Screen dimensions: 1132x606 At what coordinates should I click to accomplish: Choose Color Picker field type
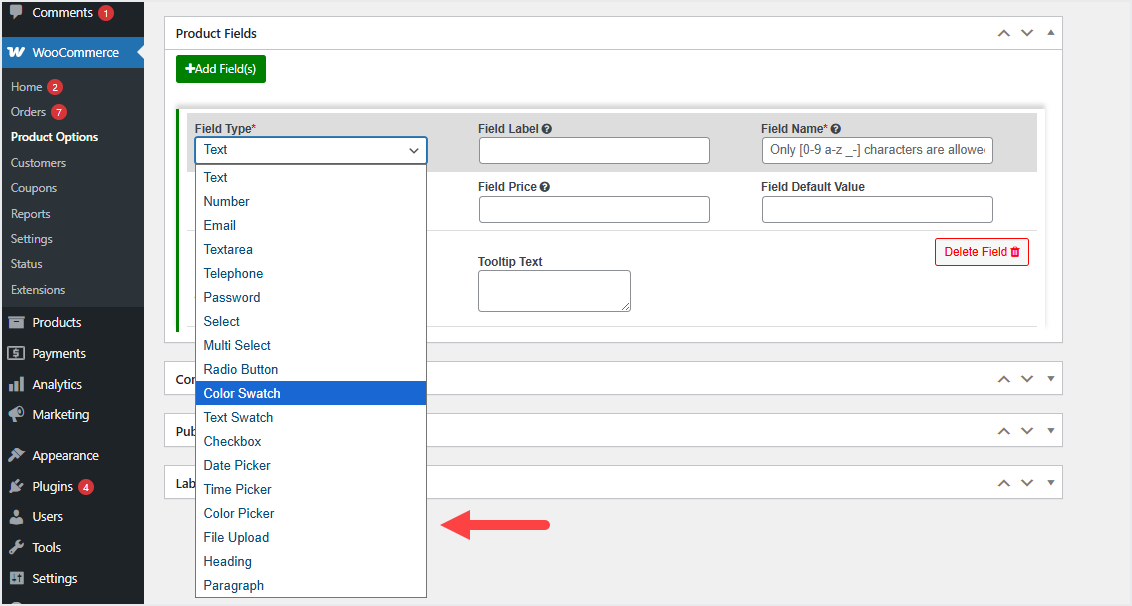pyautogui.click(x=310, y=513)
